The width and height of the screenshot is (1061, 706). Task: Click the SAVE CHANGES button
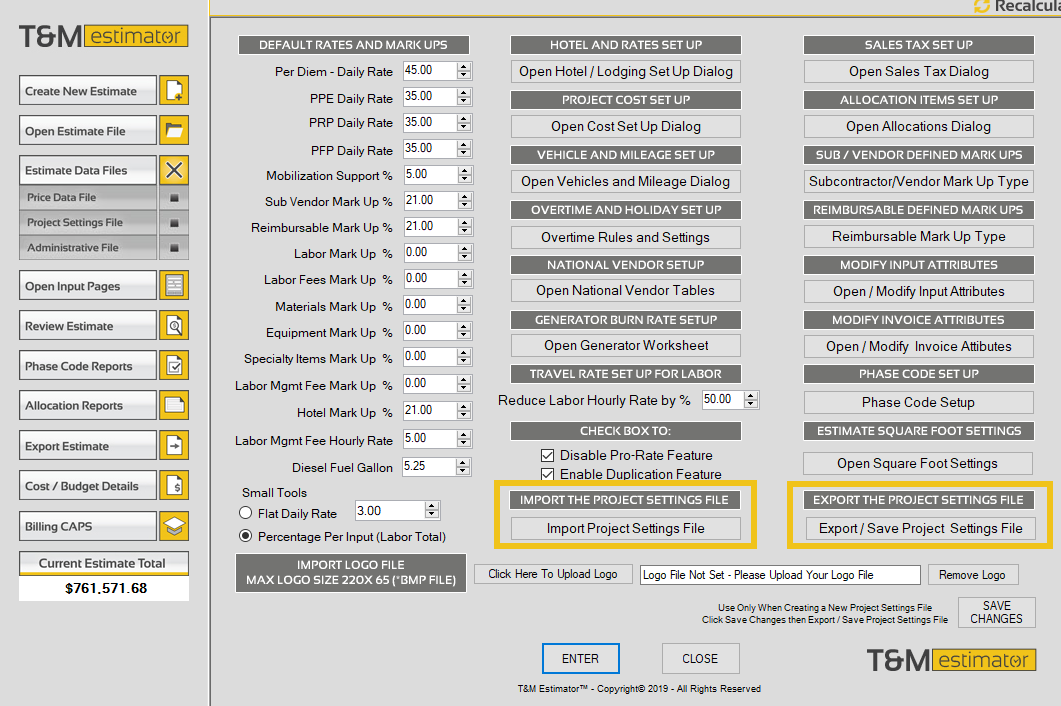(997, 612)
